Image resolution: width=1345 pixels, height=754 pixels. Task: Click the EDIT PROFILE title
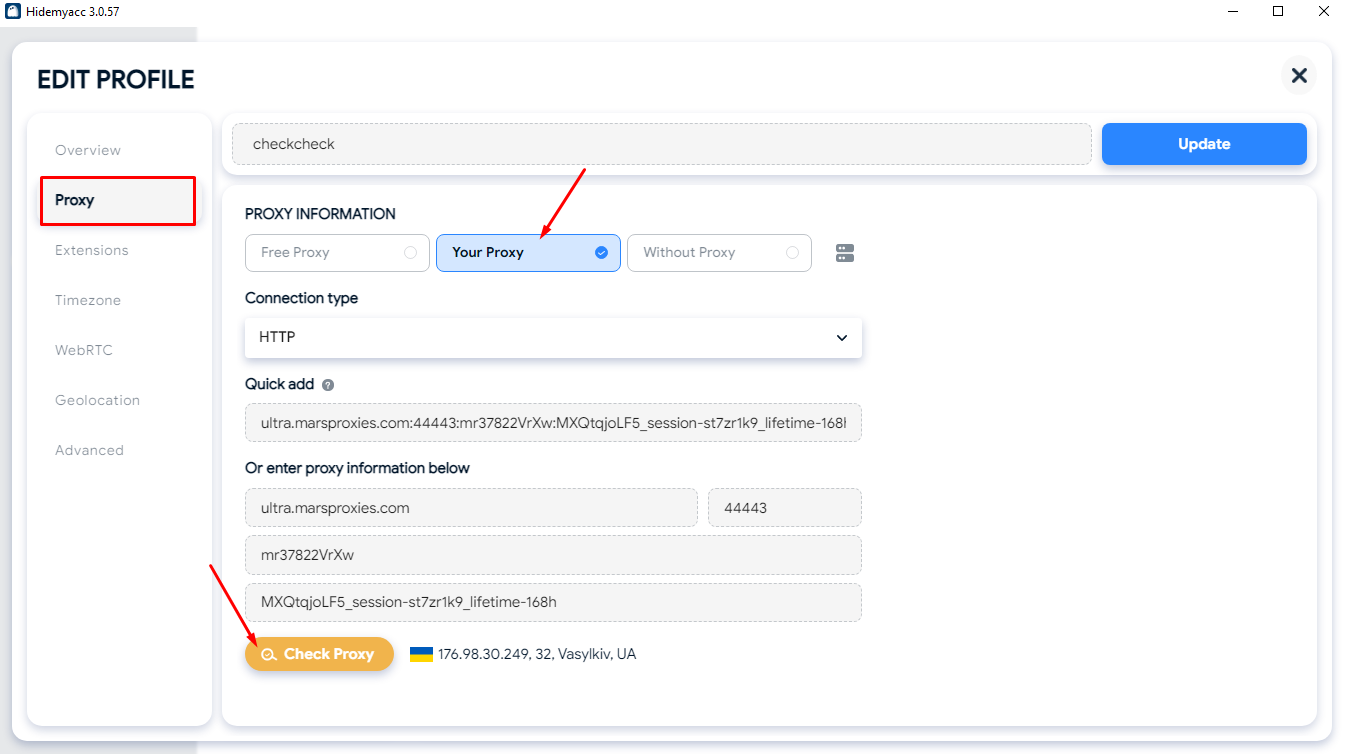[x=116, y=80]
